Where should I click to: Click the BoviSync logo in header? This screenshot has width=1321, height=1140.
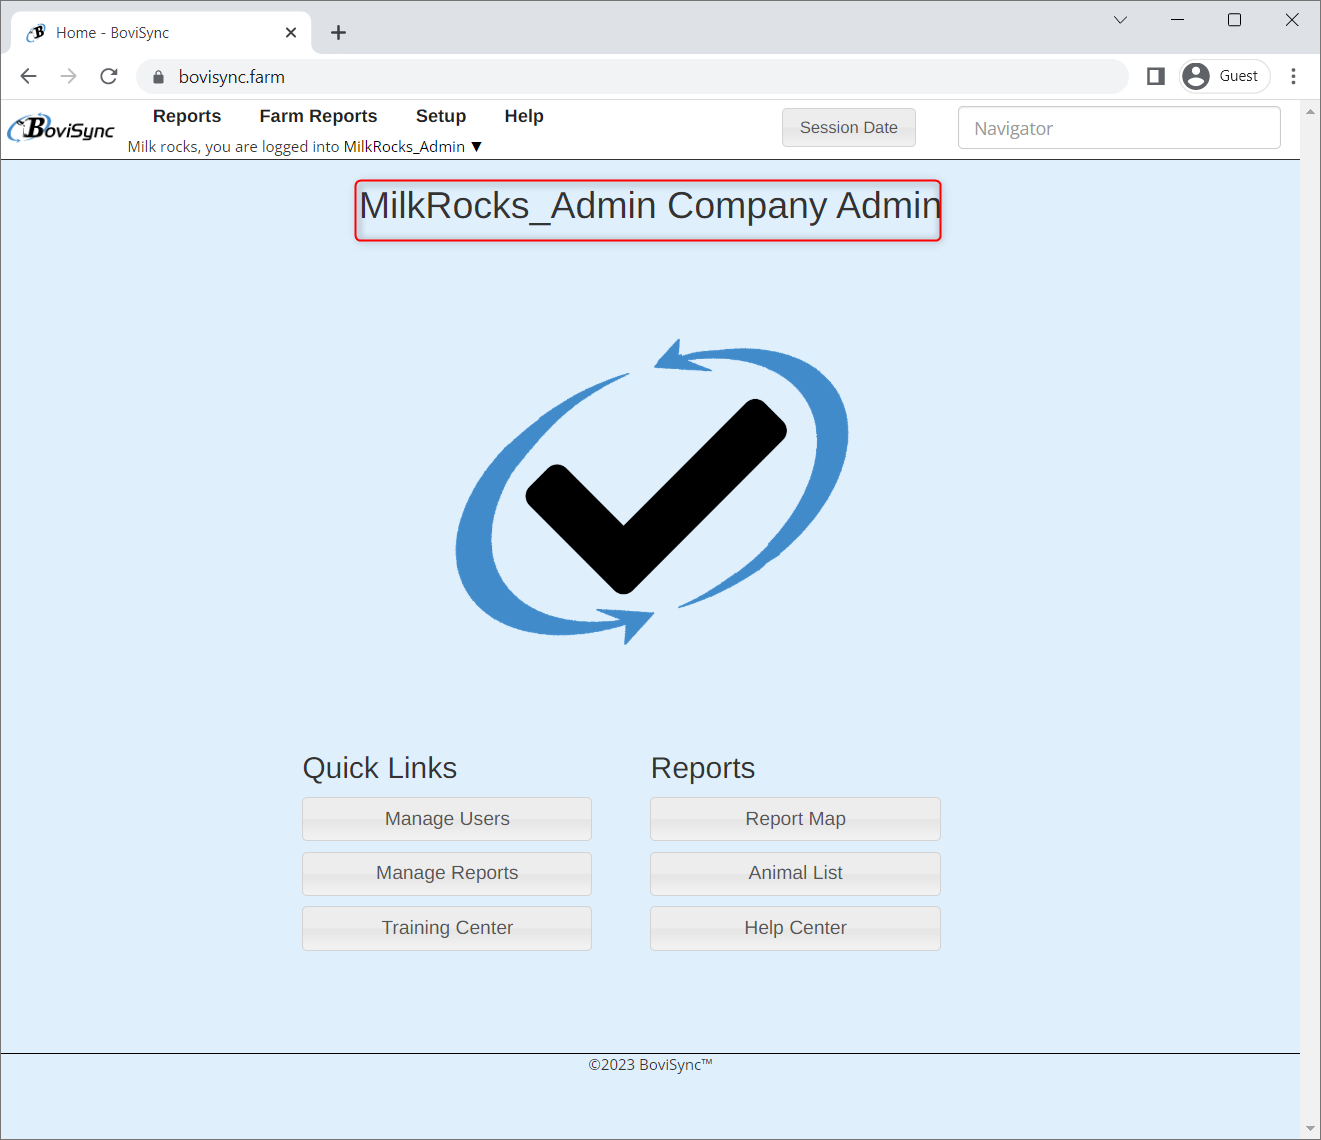point(61,128)
